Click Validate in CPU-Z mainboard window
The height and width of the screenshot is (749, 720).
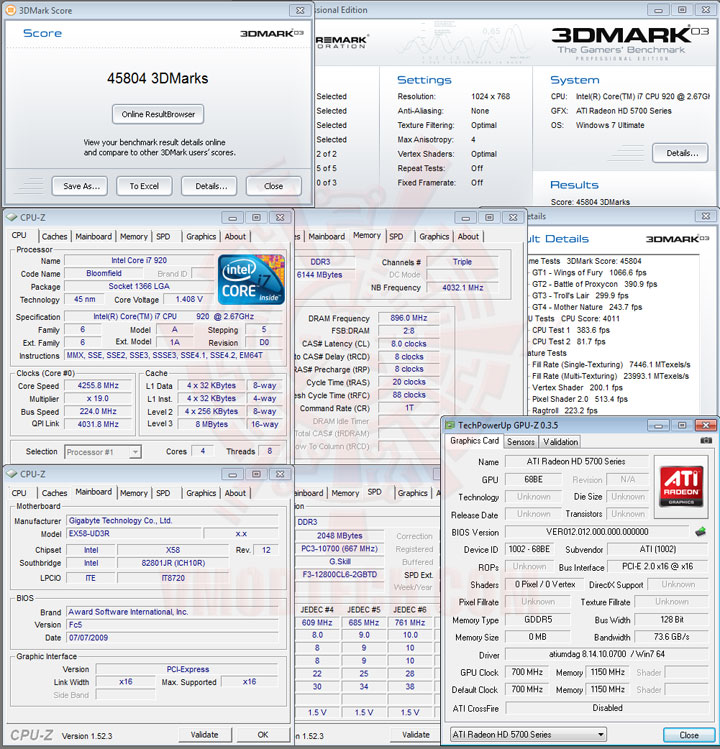205,735
